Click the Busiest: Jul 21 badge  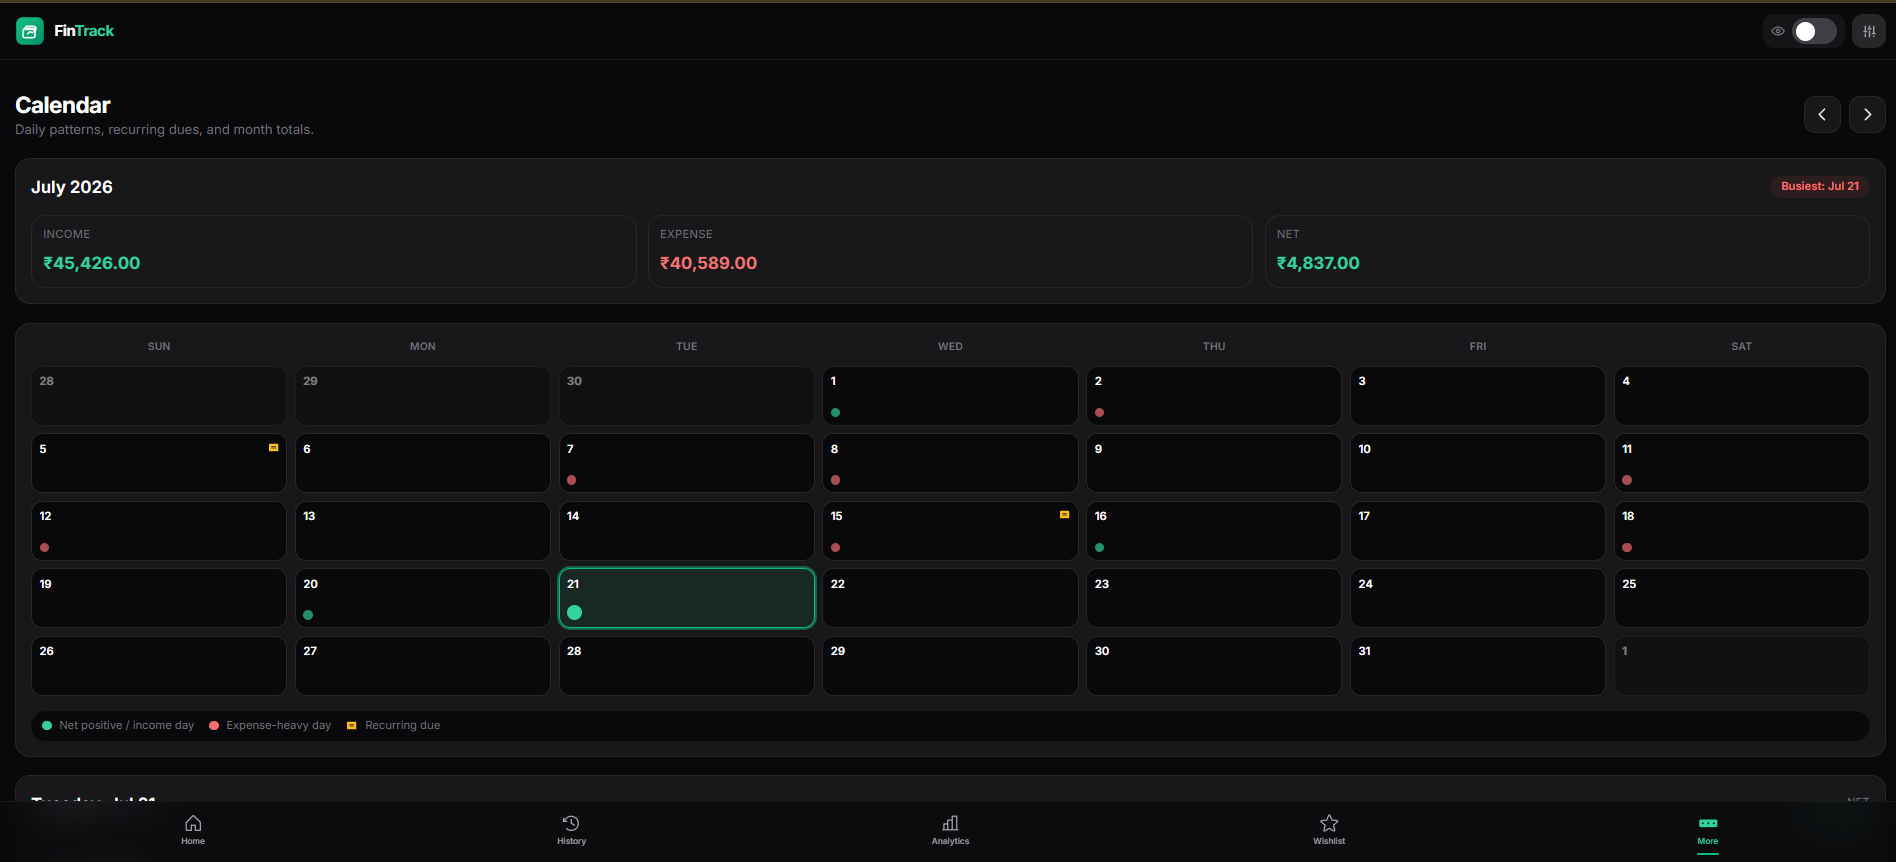click(1820, 186)
